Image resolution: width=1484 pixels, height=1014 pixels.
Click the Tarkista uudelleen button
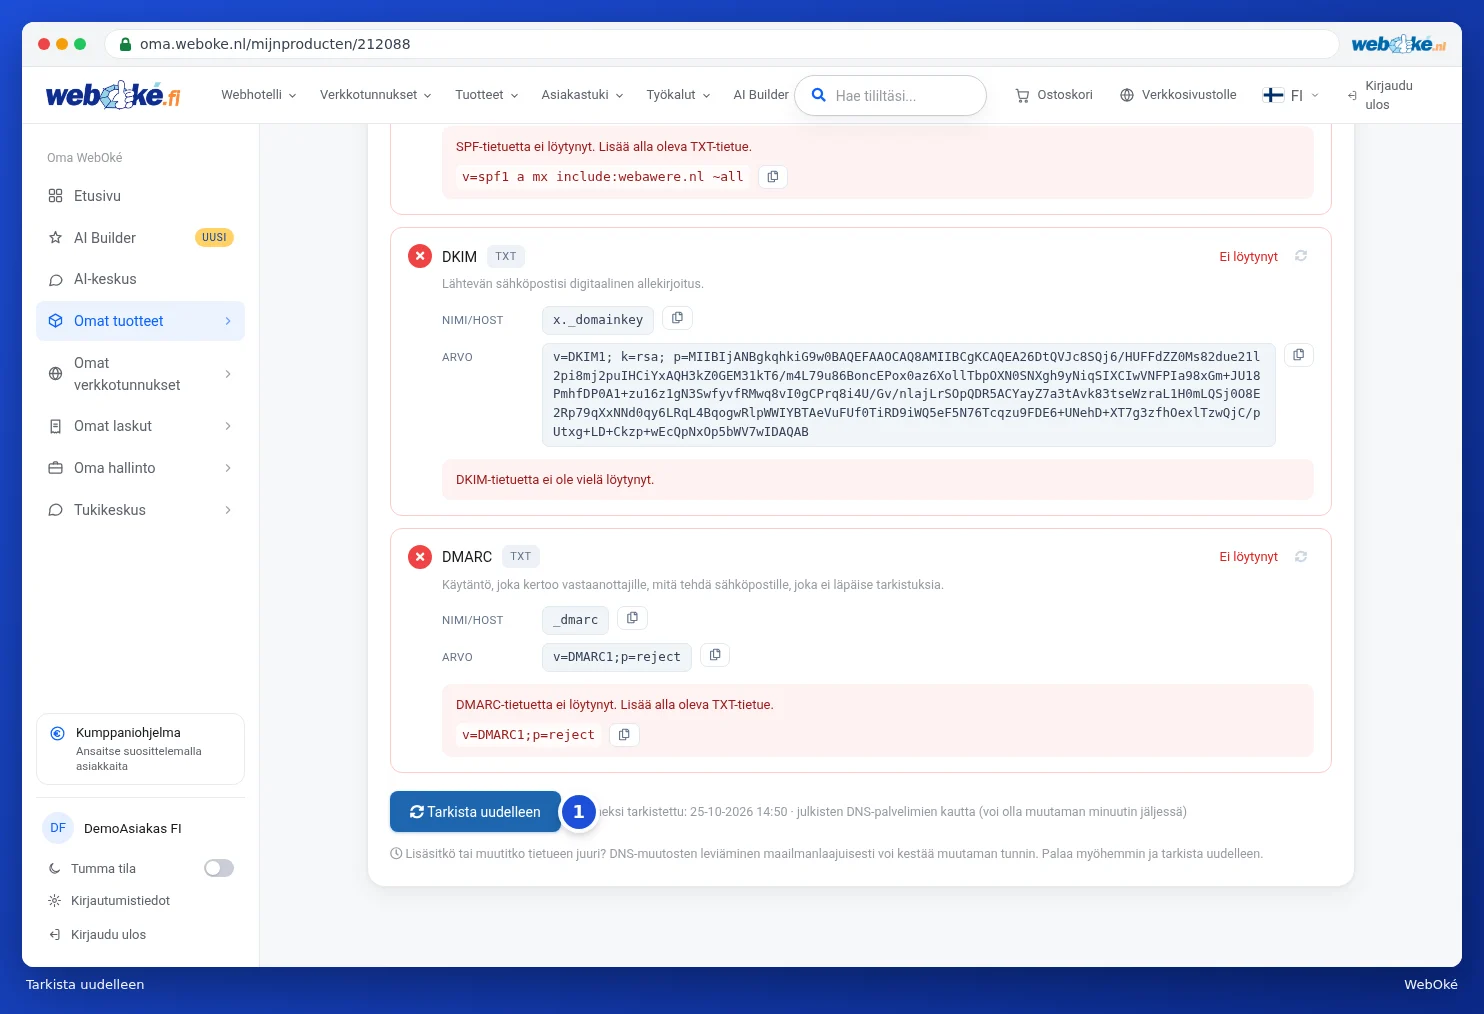point(475,812)
